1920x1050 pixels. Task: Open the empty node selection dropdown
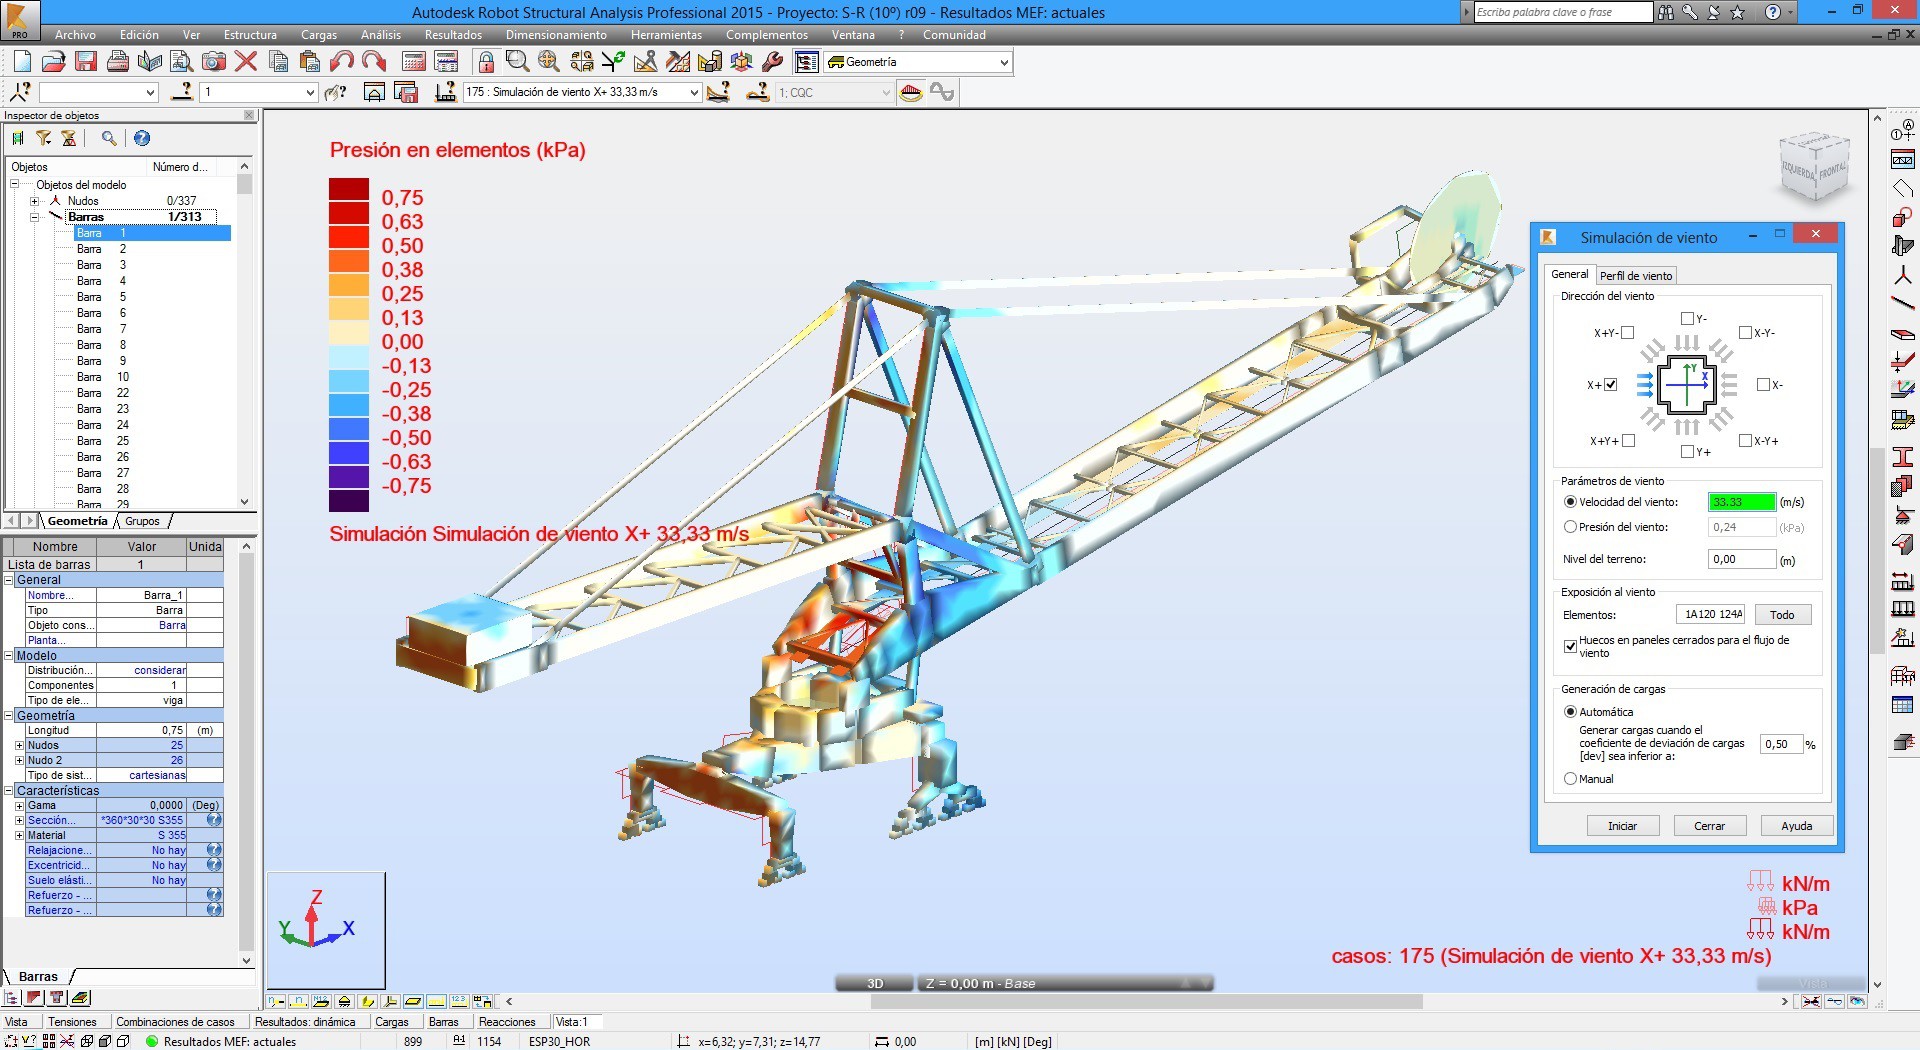[x=150, y=92]
